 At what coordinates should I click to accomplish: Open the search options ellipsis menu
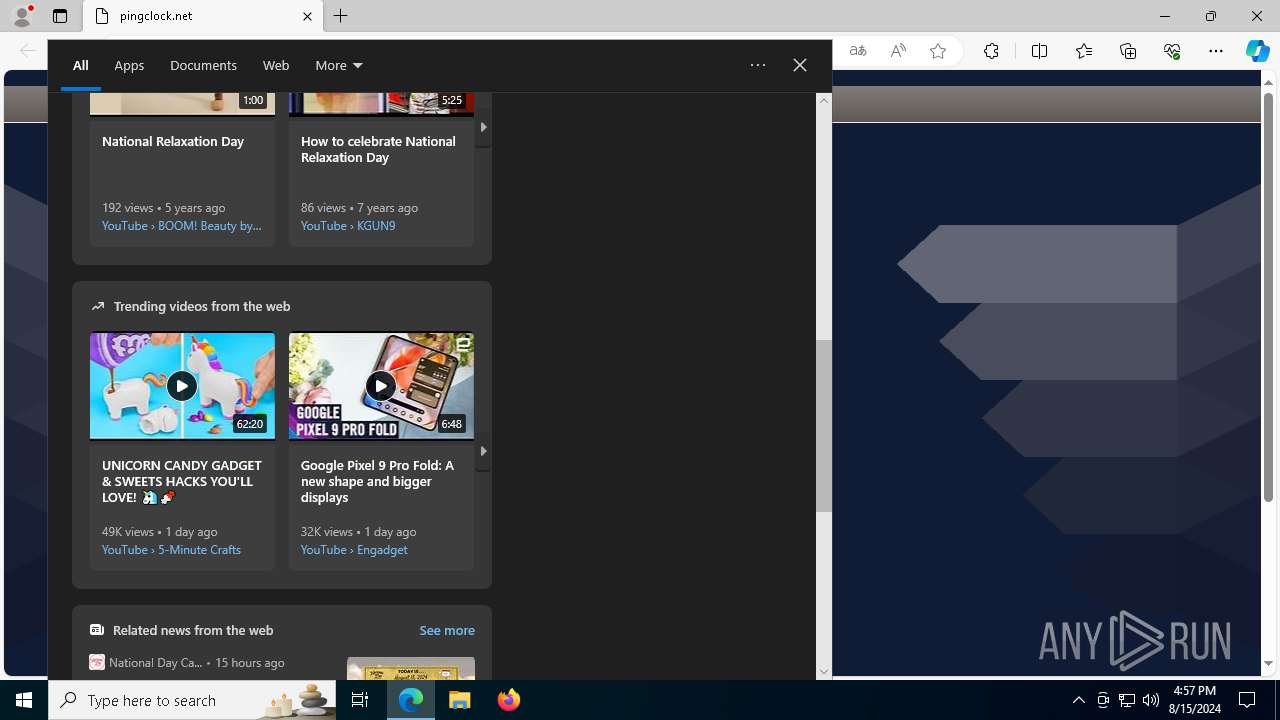click(x=758, y=65)
